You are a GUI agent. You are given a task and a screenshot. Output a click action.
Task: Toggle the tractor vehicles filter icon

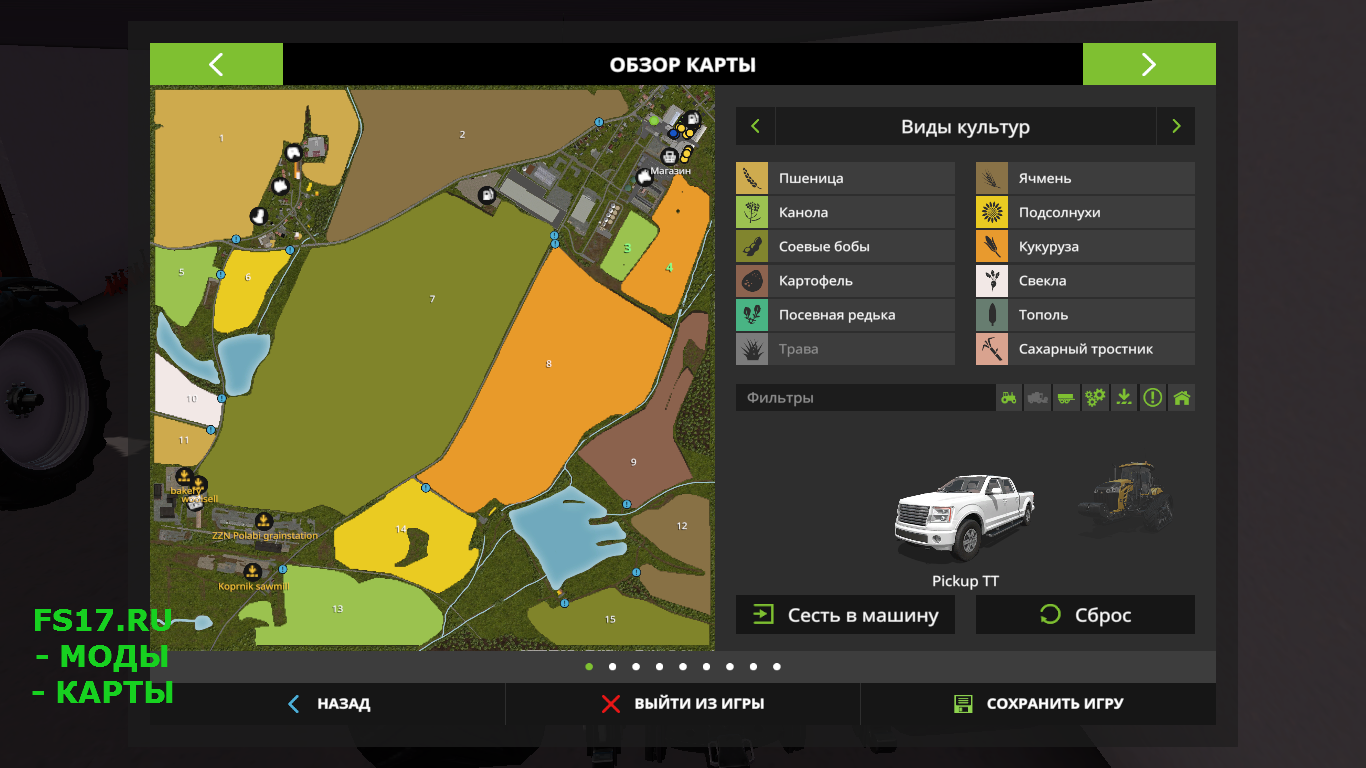(x=1009, y=398)
